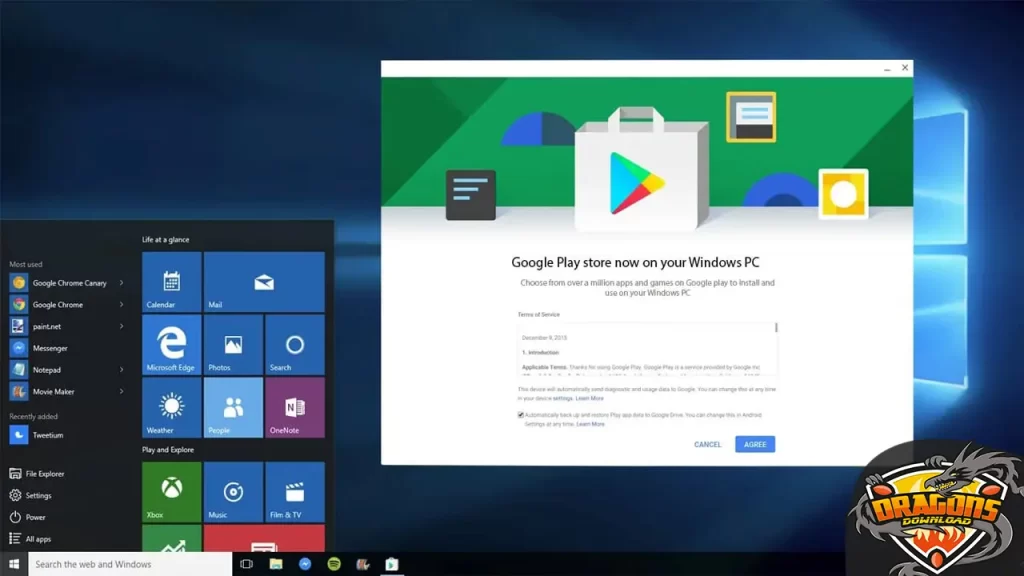This screenshot has height=576, width=1024.
Task: Open the Microsoft Edge tile
Action: point(171,345)
